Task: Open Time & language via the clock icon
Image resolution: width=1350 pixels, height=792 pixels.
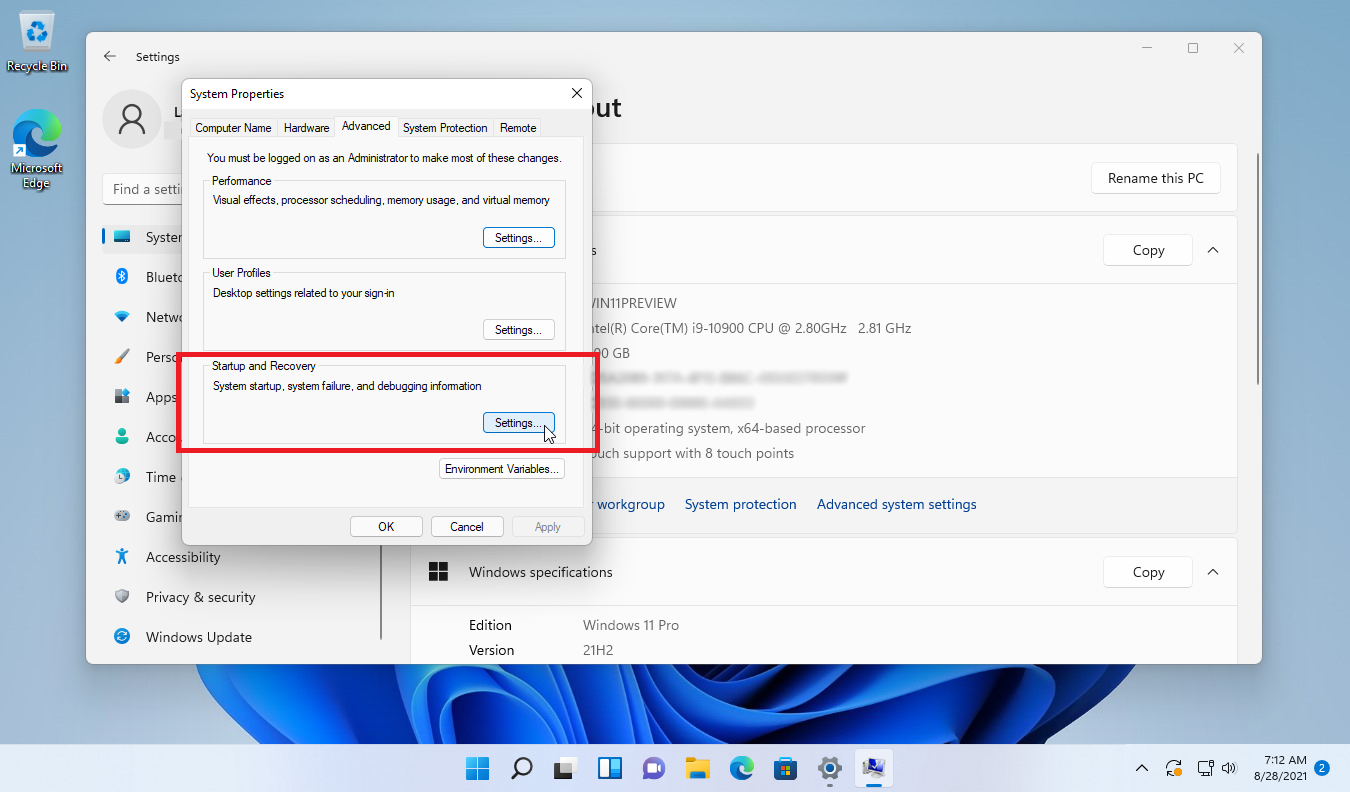Action: [x=122, y=477]
